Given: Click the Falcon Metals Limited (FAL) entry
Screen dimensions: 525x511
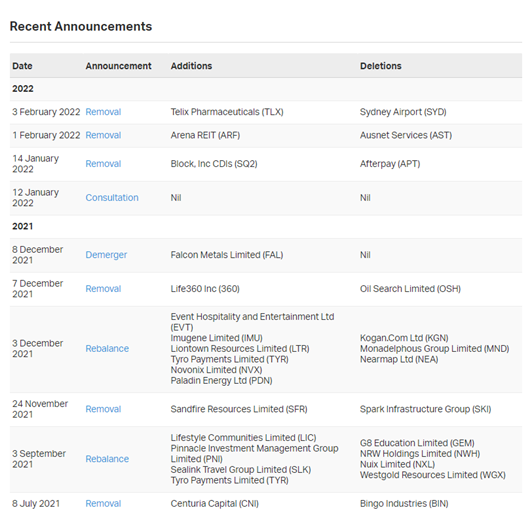Looking at the screenshot, I should pos(227,255).
